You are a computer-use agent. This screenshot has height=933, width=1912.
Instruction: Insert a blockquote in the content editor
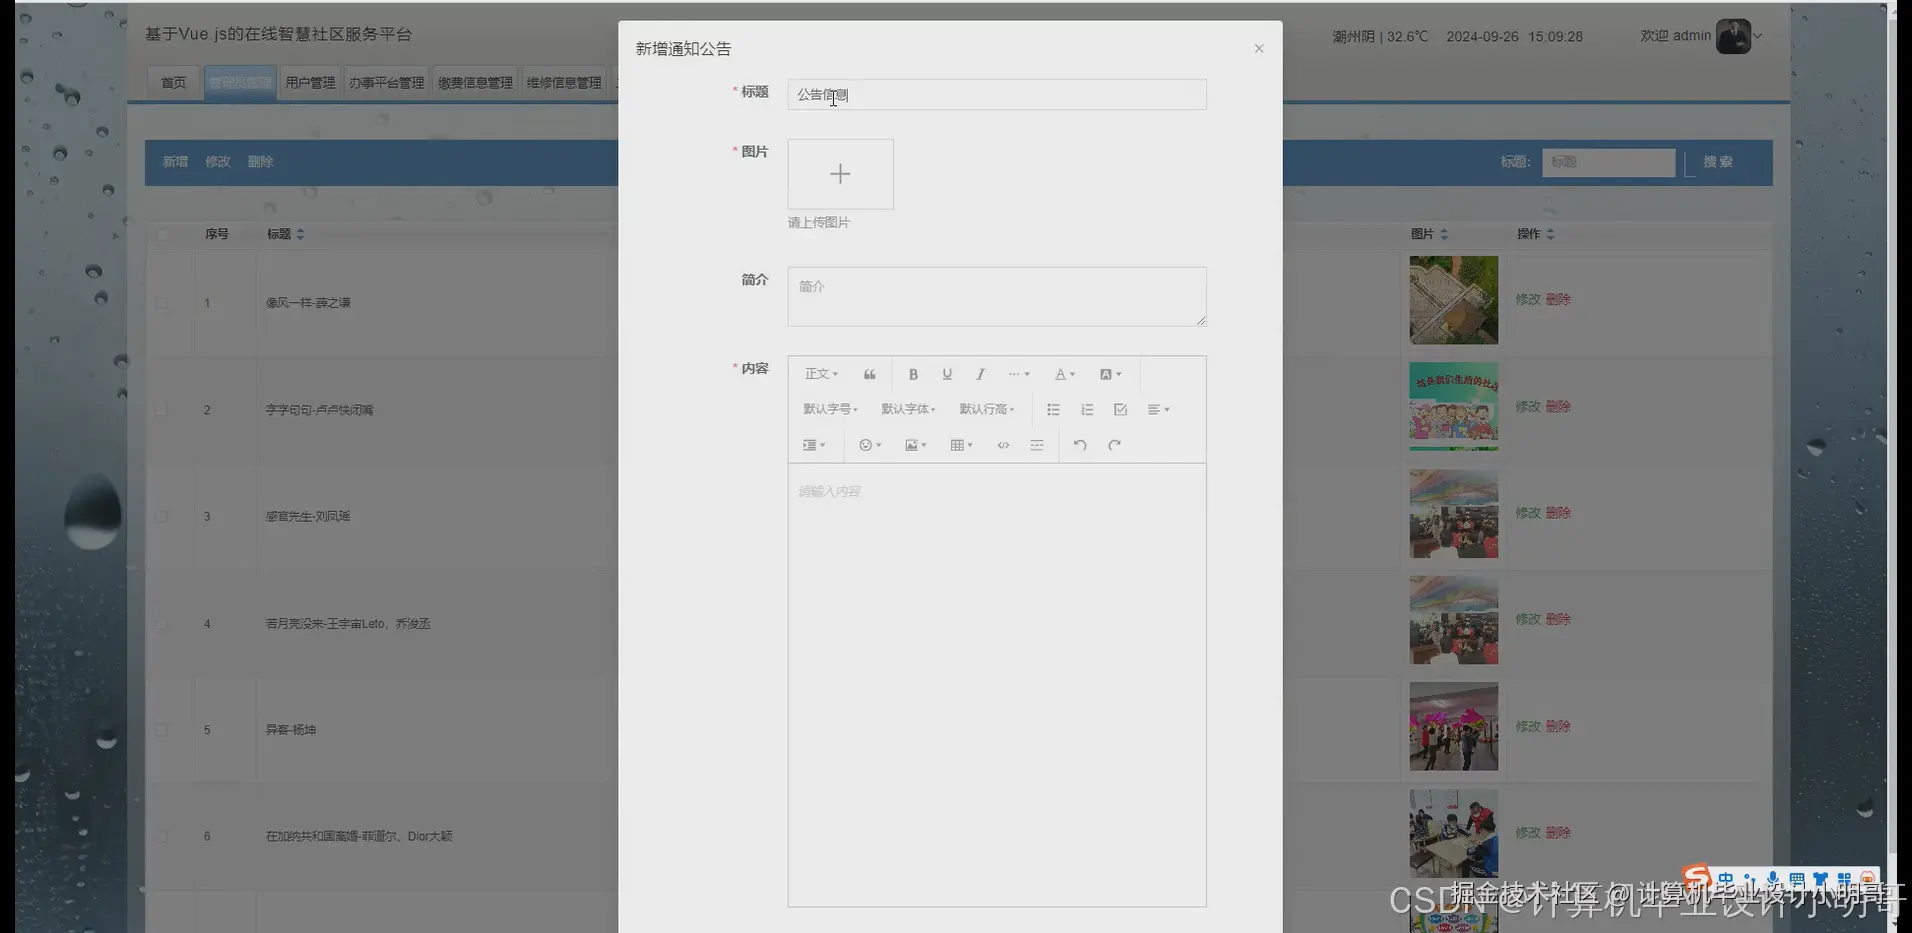tap(869, 373)
